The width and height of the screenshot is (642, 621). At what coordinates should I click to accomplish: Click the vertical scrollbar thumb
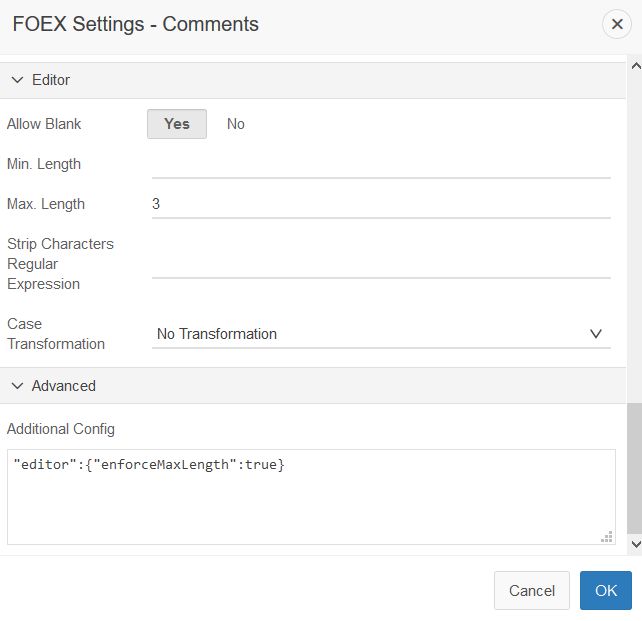(x=634, y=469)
